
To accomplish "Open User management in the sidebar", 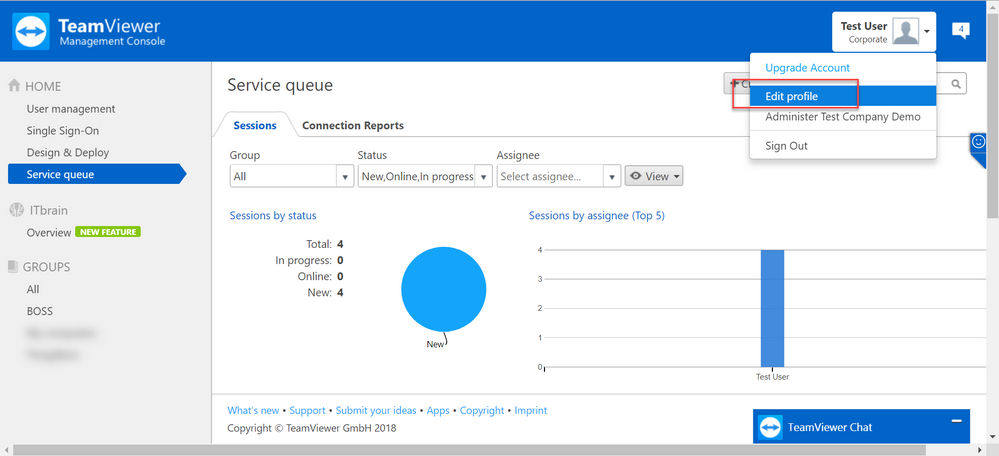I will point(71,109).
